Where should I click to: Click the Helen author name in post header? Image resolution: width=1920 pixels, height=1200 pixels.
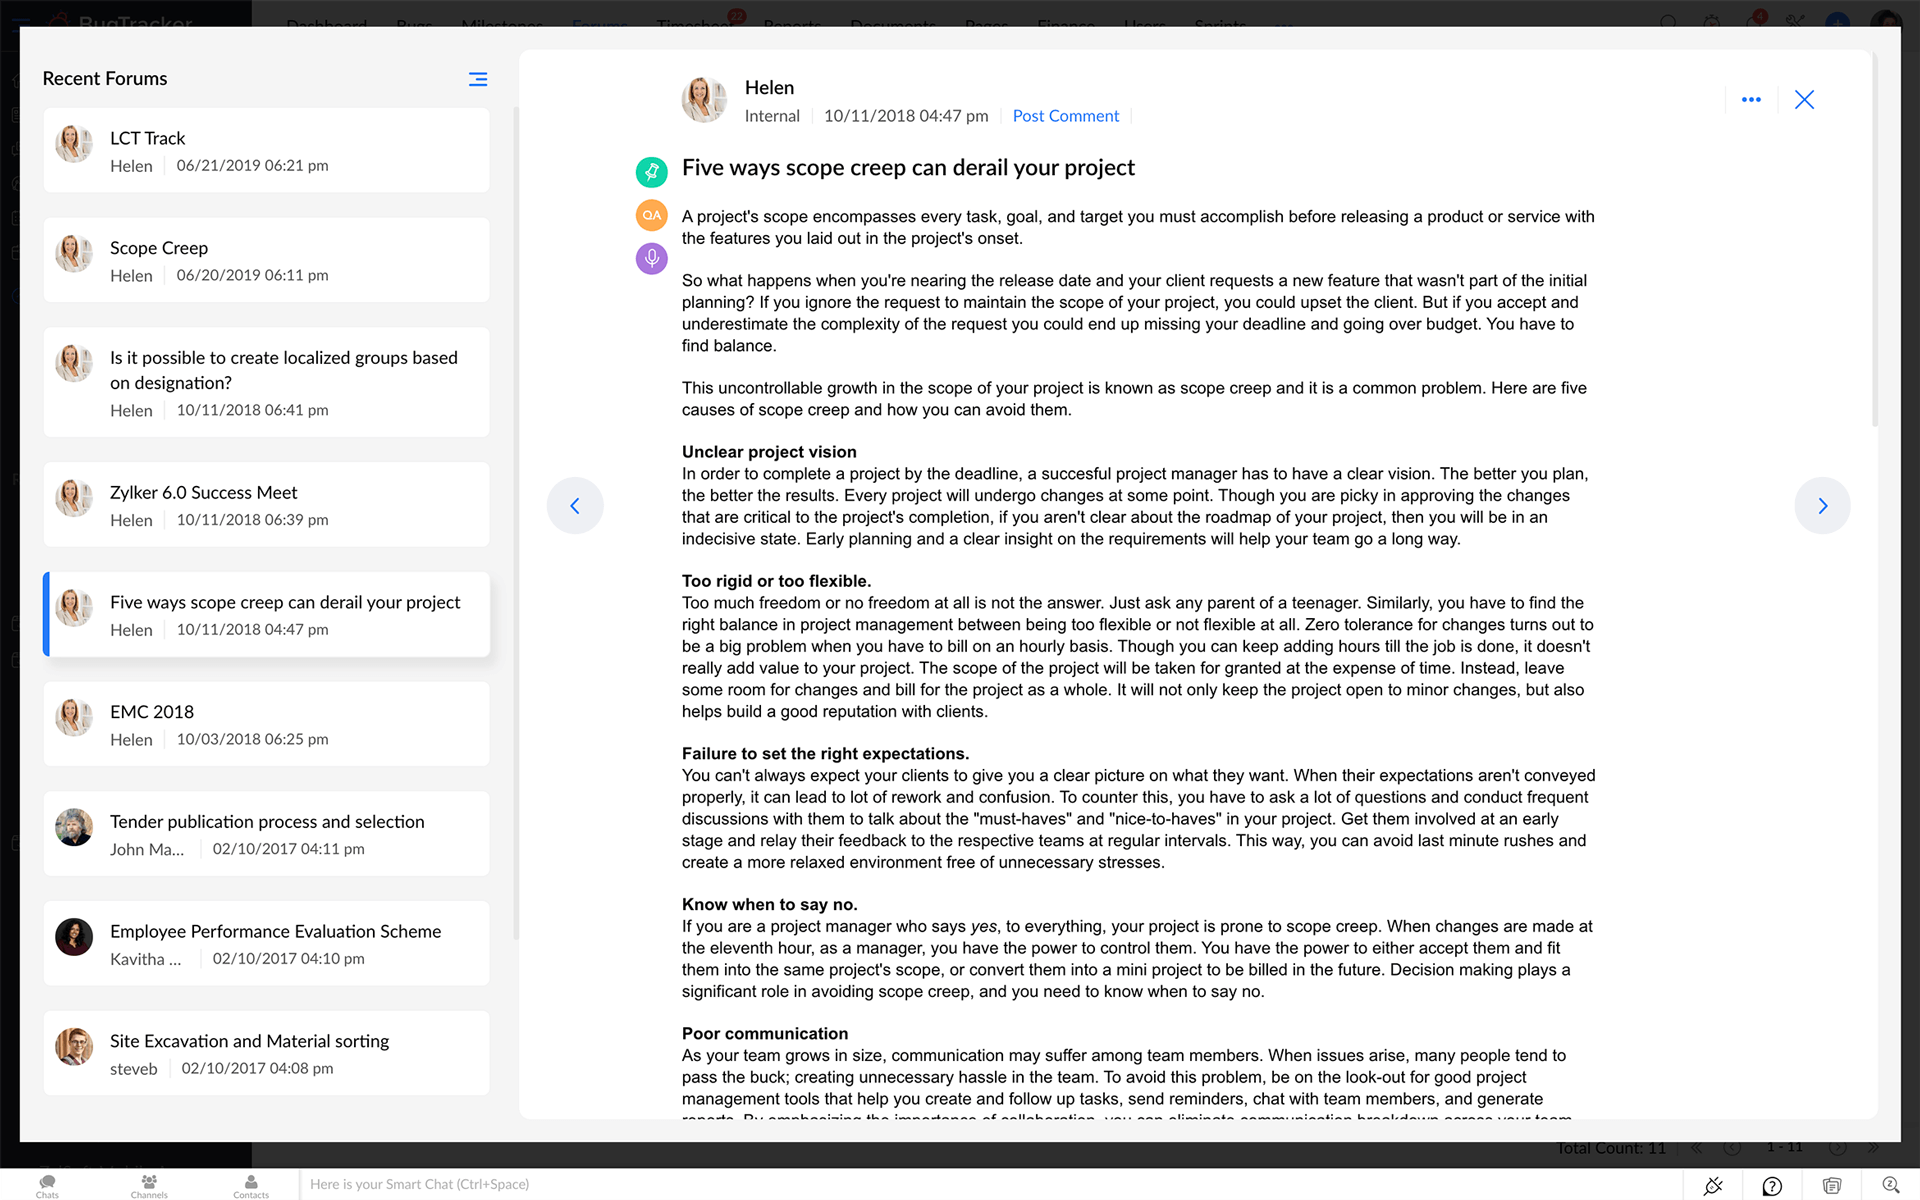769,88
